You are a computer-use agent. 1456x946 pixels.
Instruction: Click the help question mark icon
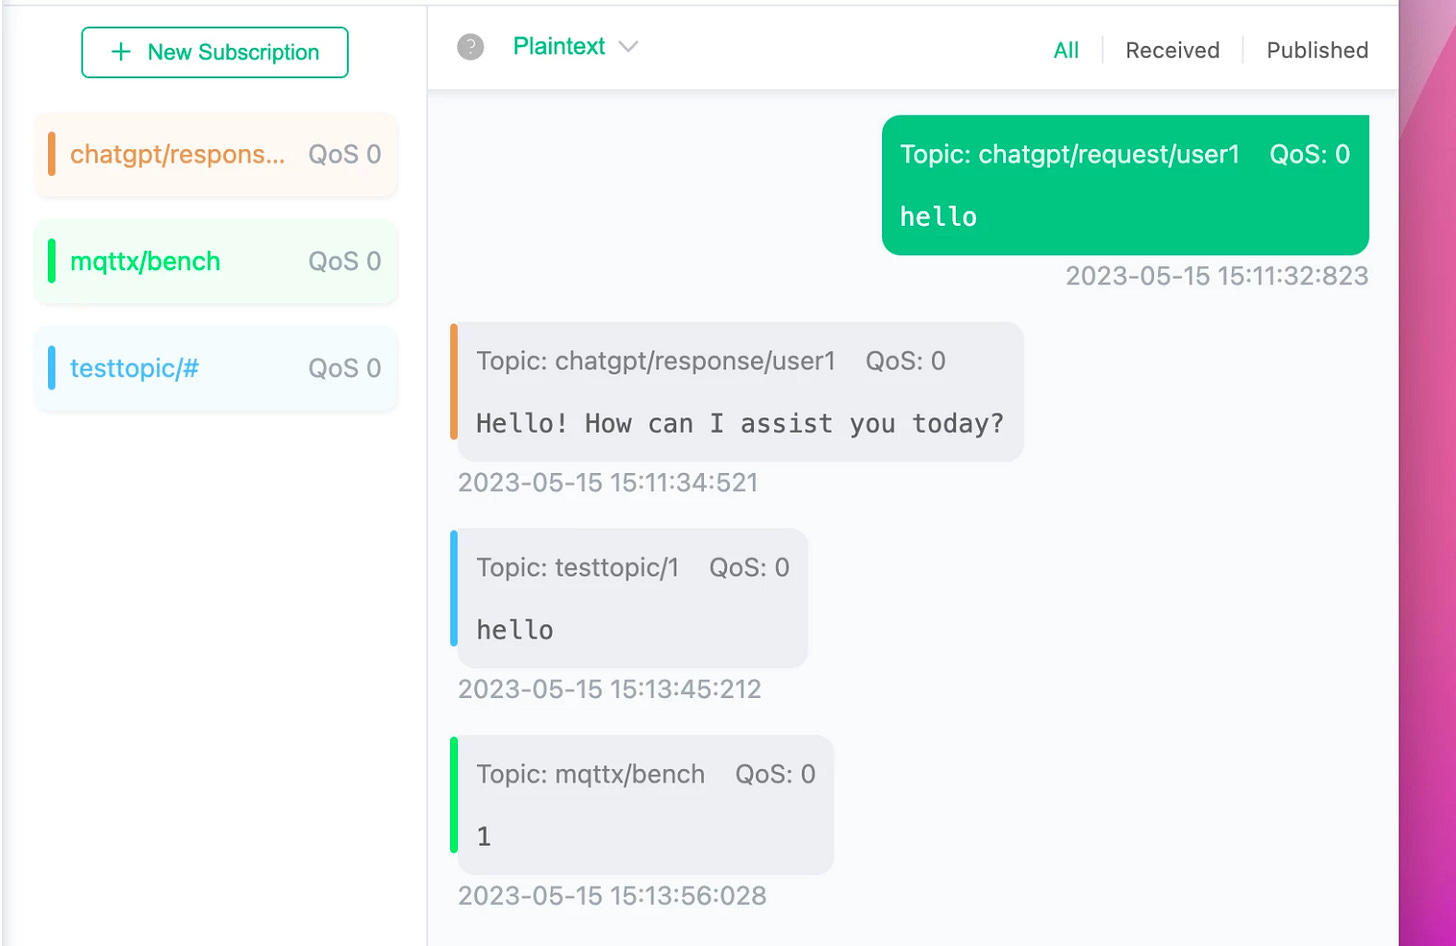coord(470,46)
